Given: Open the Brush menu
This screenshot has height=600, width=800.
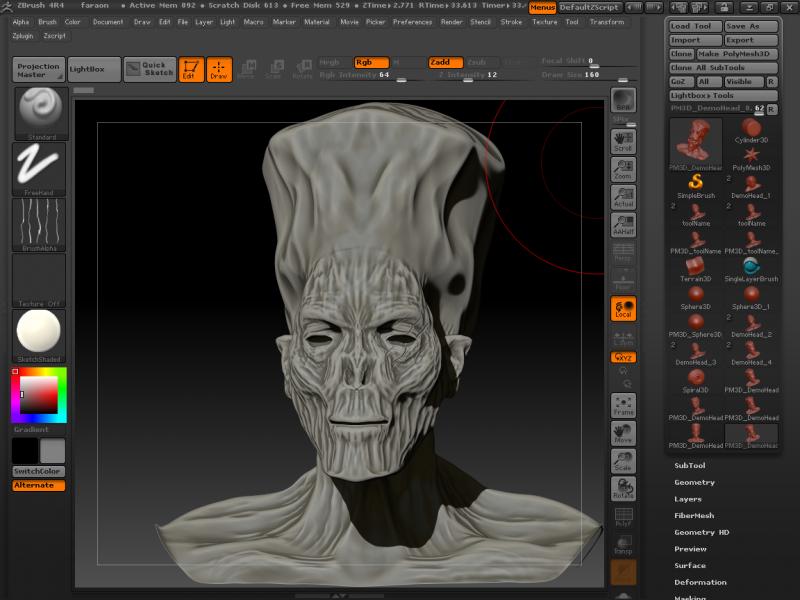Looking at the screenshot, I should (x=47, y=21).
